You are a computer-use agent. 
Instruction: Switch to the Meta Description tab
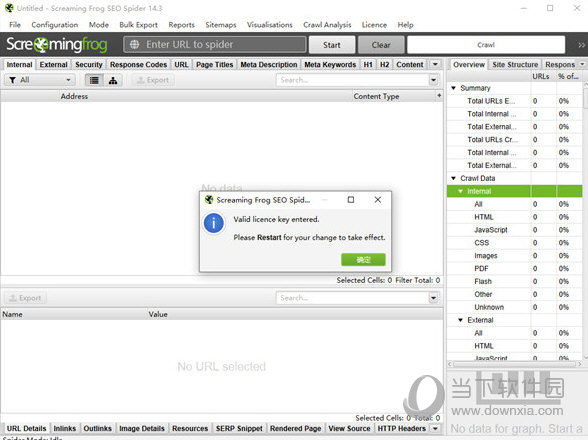pos(269,65)
